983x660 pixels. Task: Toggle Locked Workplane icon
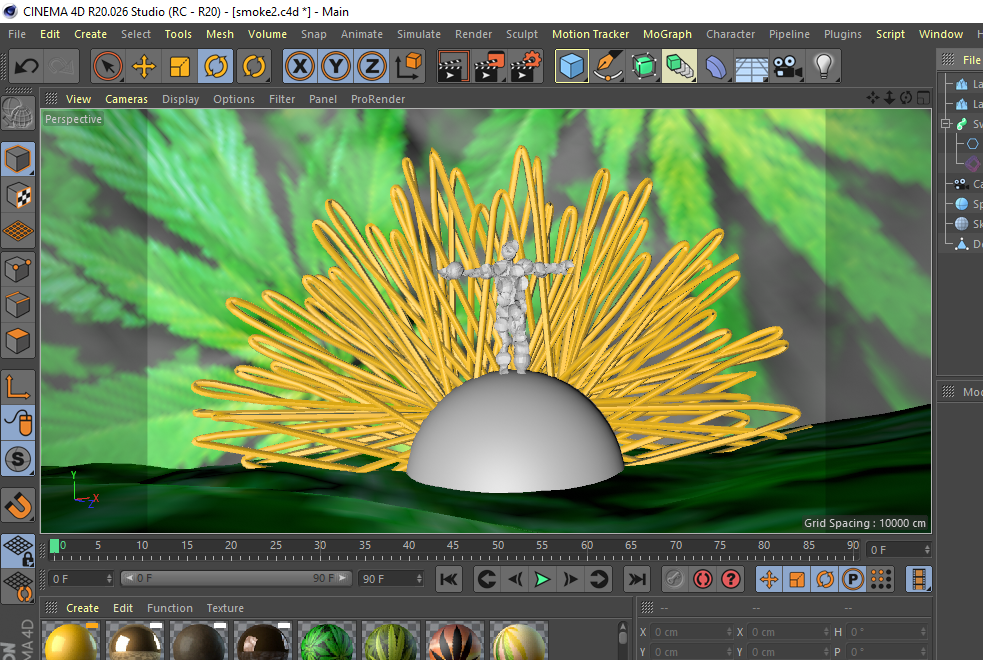tap(18, 550)
